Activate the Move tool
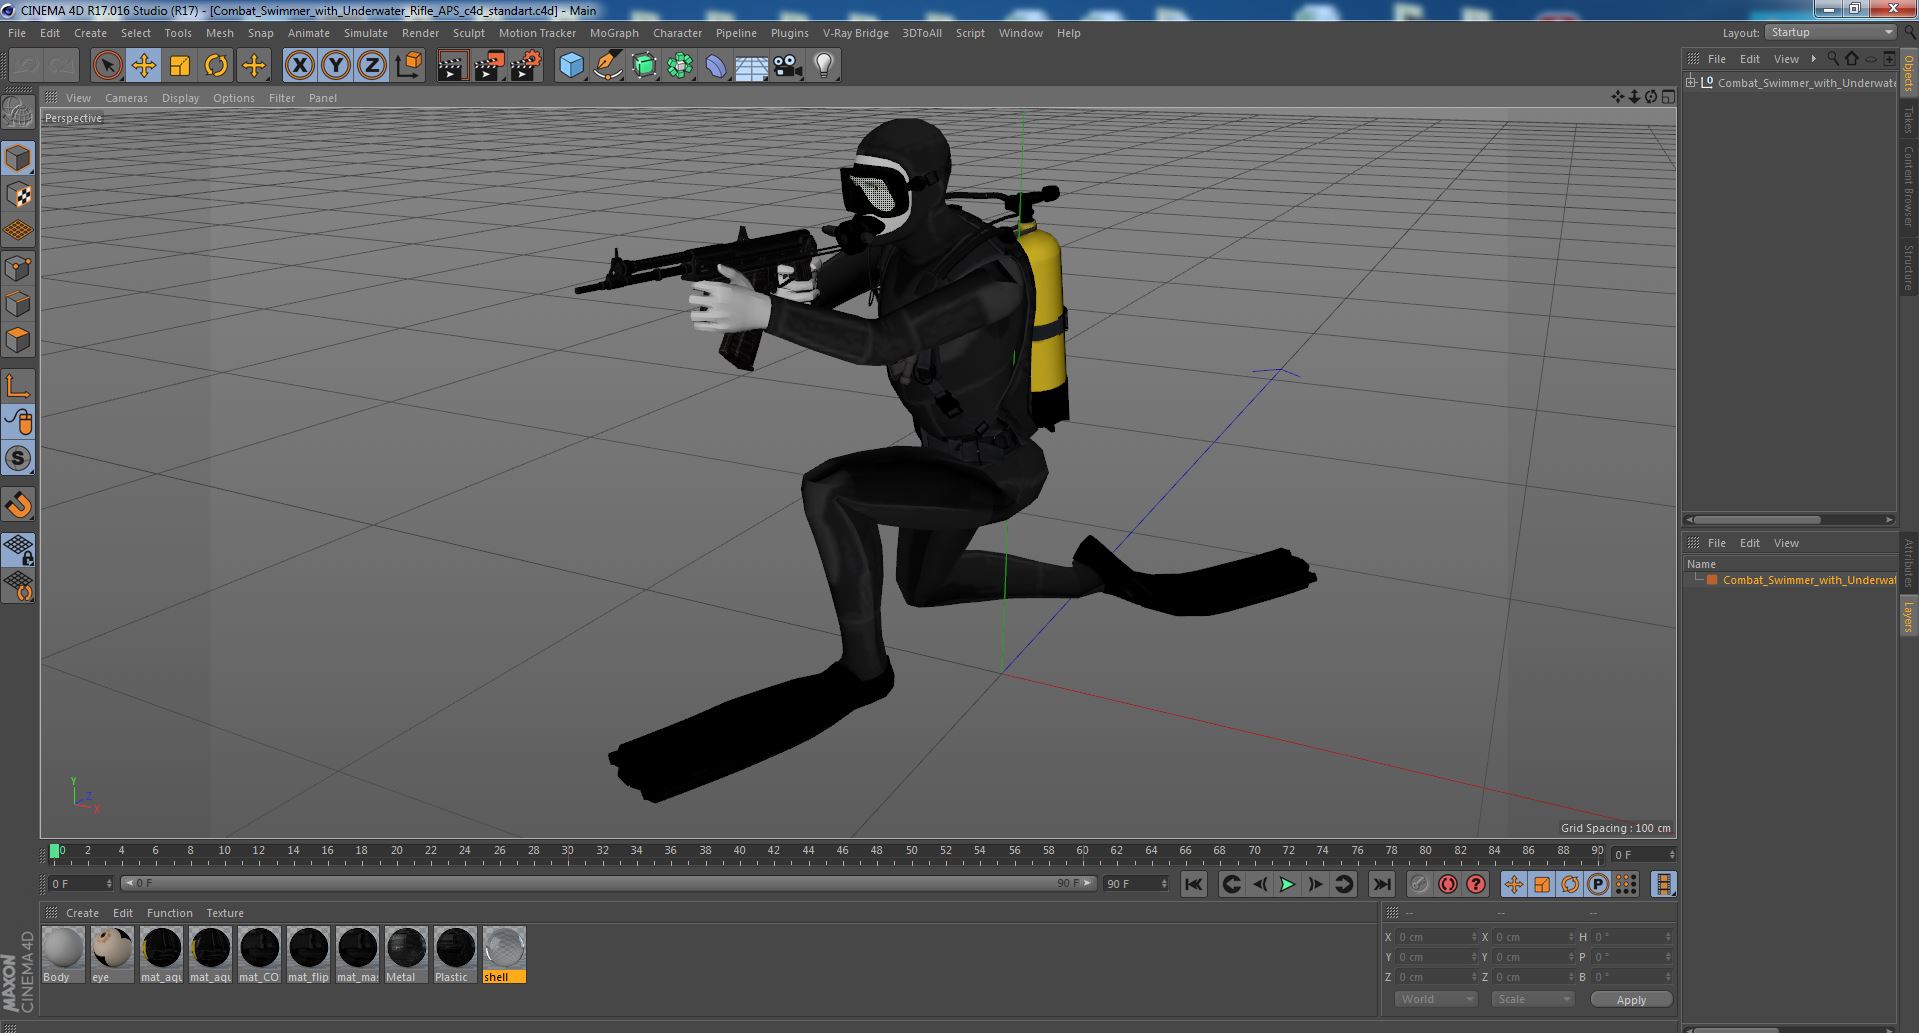The height and width of the screenshot is (1033, 1919). (x=144, y=66)
